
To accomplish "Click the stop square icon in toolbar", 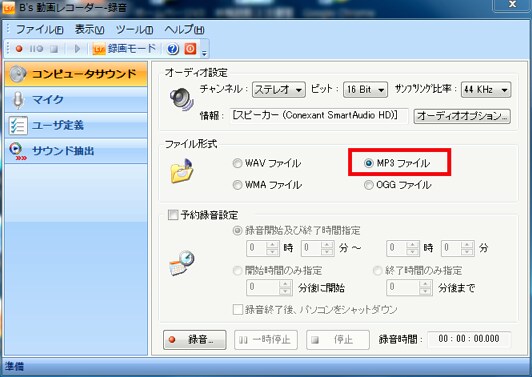I will point(54,49).
